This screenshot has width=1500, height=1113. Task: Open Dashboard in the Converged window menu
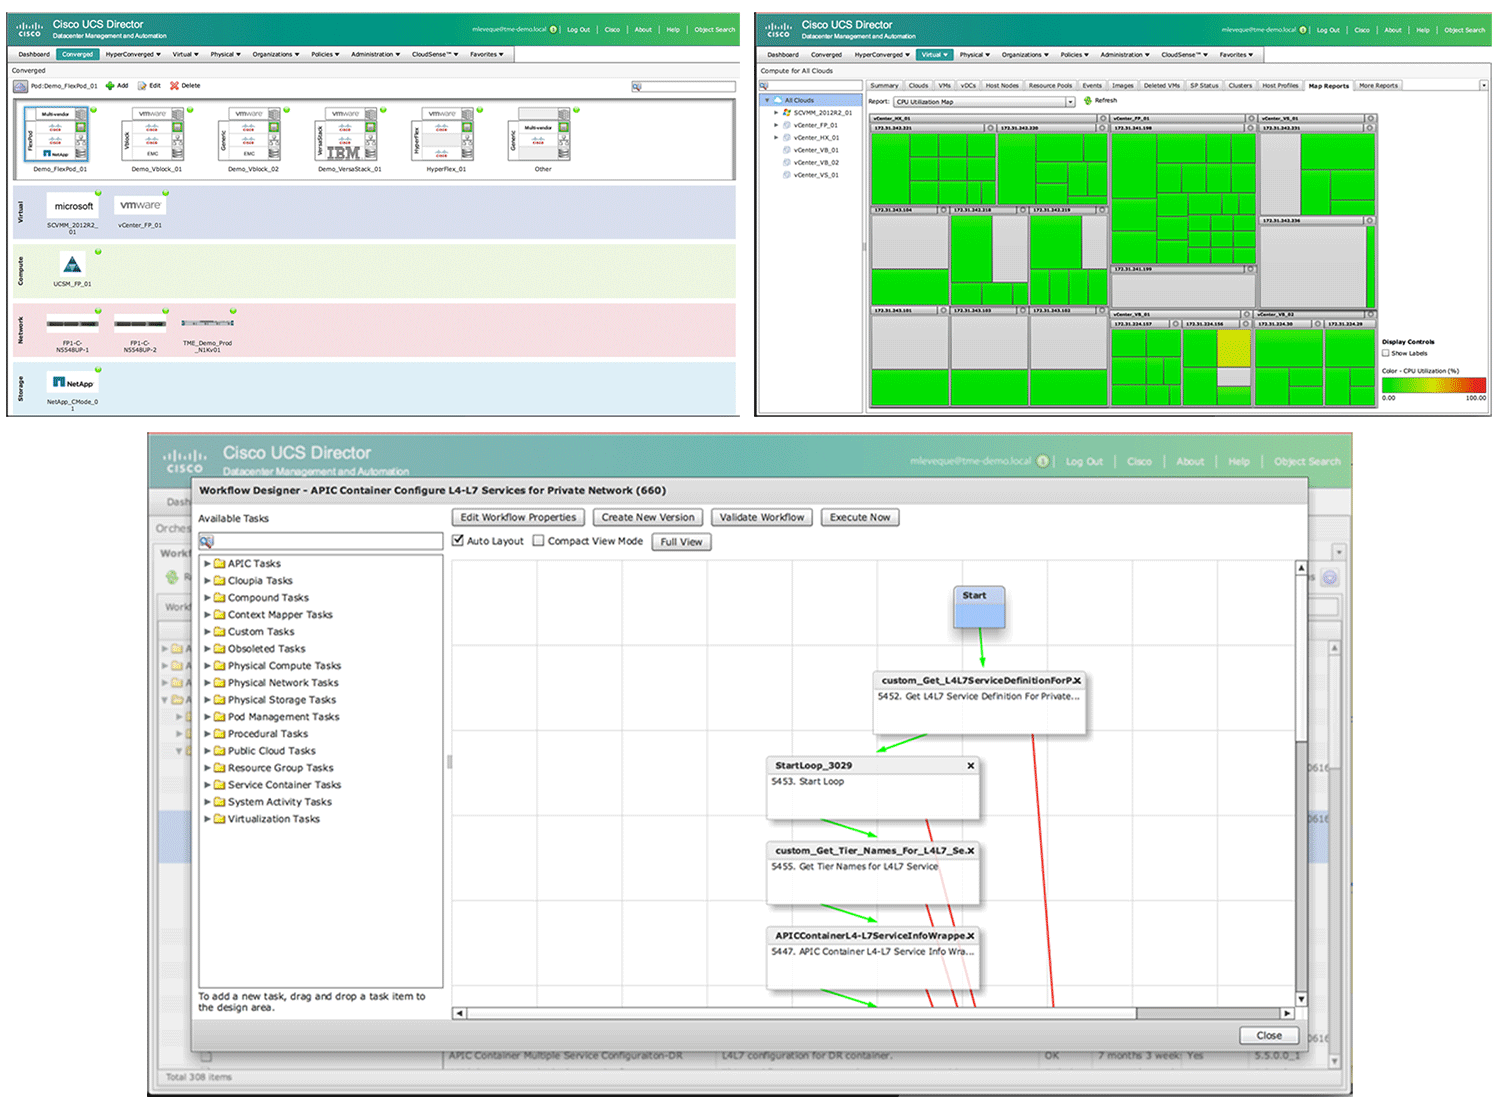click(x=34, y=54)
